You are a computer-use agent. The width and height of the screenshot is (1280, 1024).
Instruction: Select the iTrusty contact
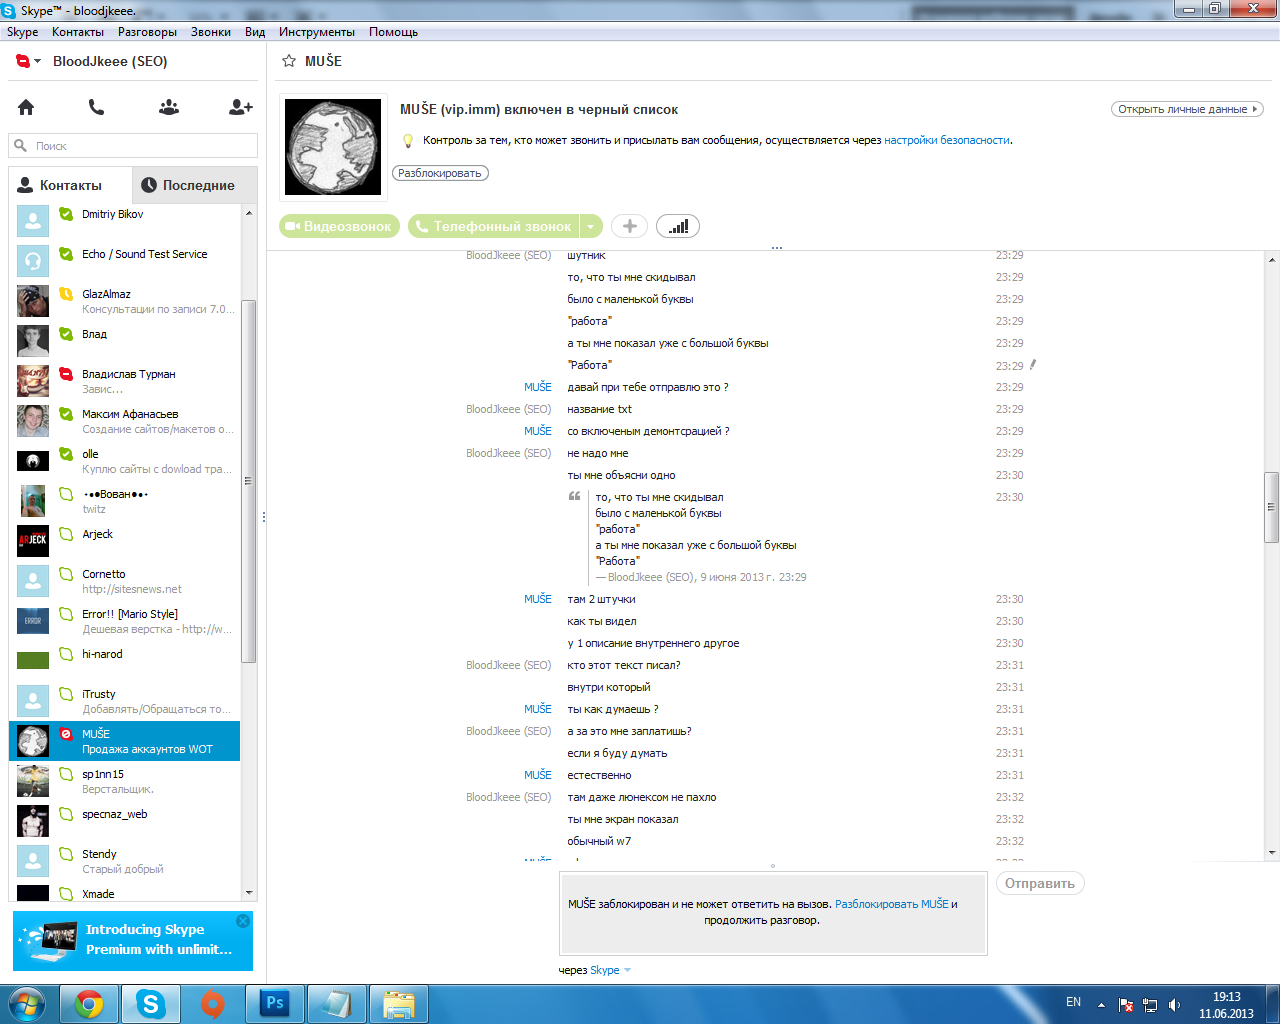[125, 701]
